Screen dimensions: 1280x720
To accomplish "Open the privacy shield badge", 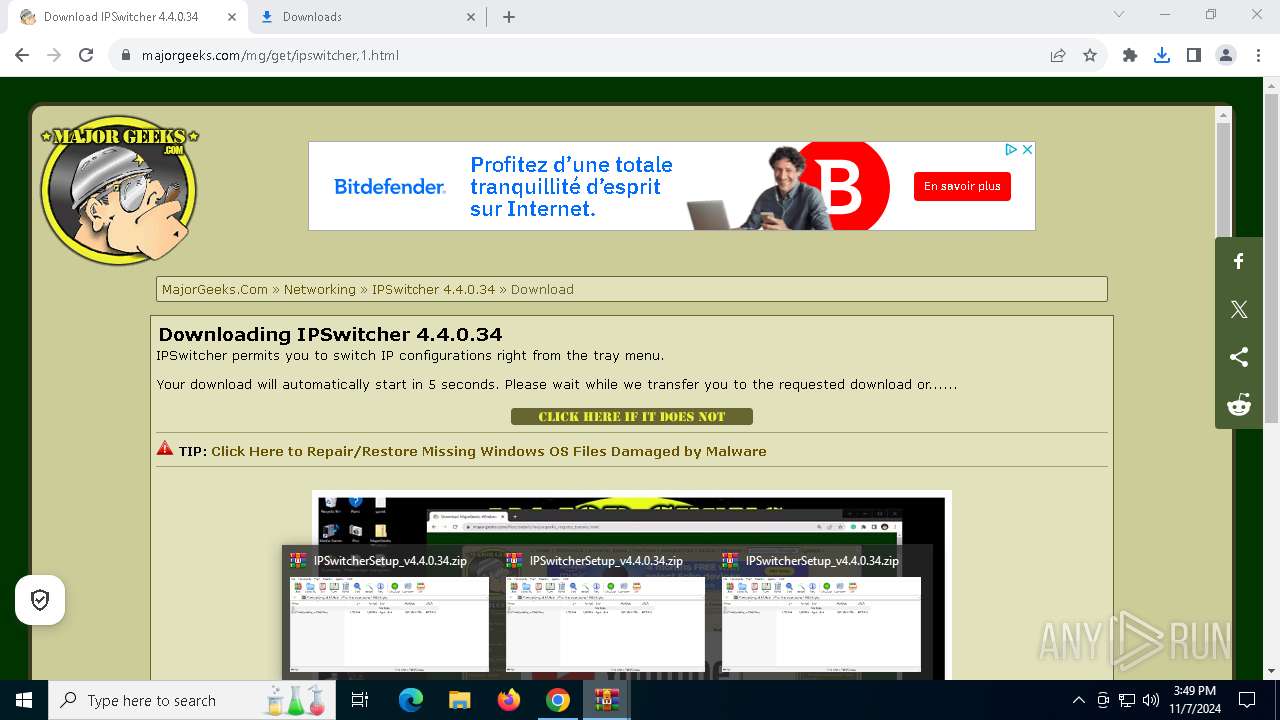I will tap(40, 600).
